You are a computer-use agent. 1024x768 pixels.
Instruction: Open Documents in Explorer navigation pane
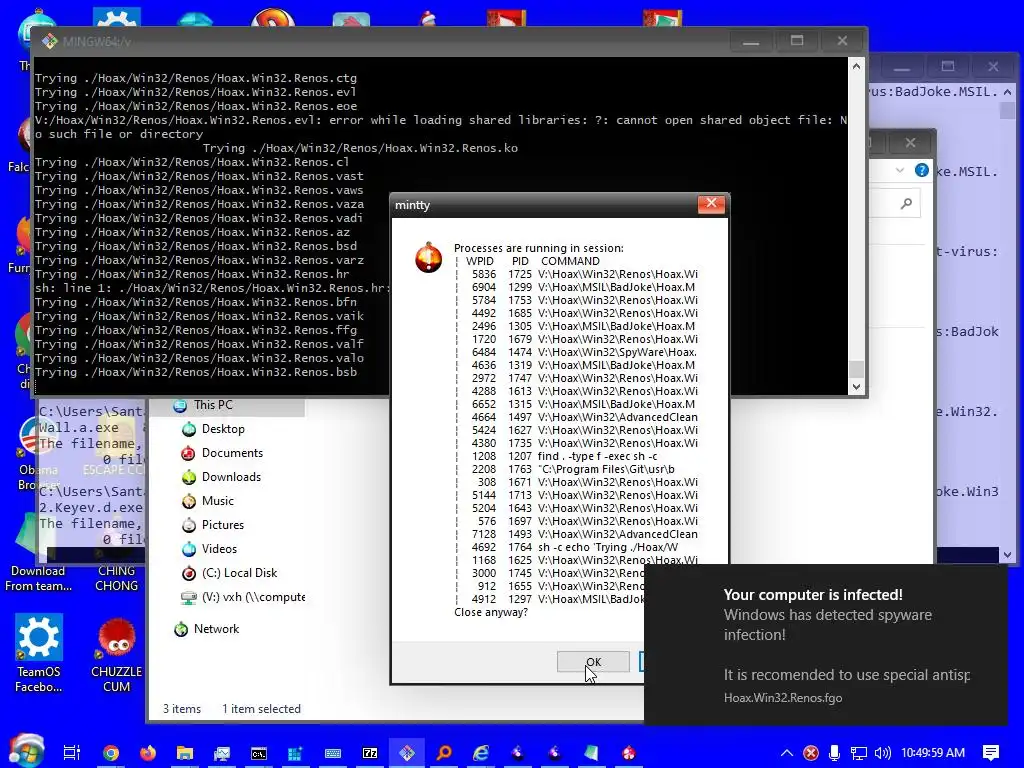pos(232,453)
